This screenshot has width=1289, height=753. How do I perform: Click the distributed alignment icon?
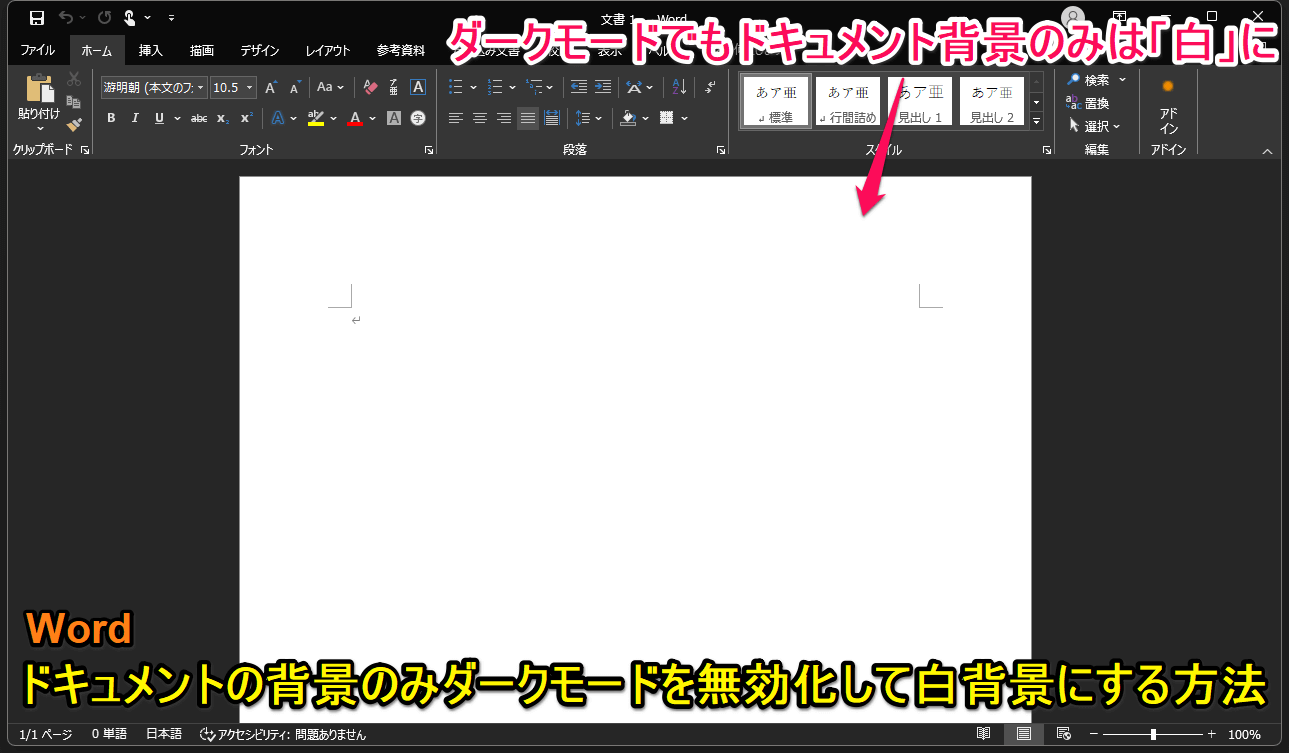click(x=552, y=118)
